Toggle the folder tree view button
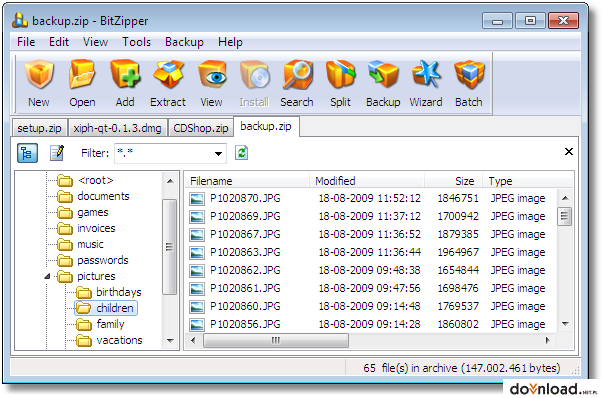This screenshot has width=603, height=398. click(x=27, y=153)
